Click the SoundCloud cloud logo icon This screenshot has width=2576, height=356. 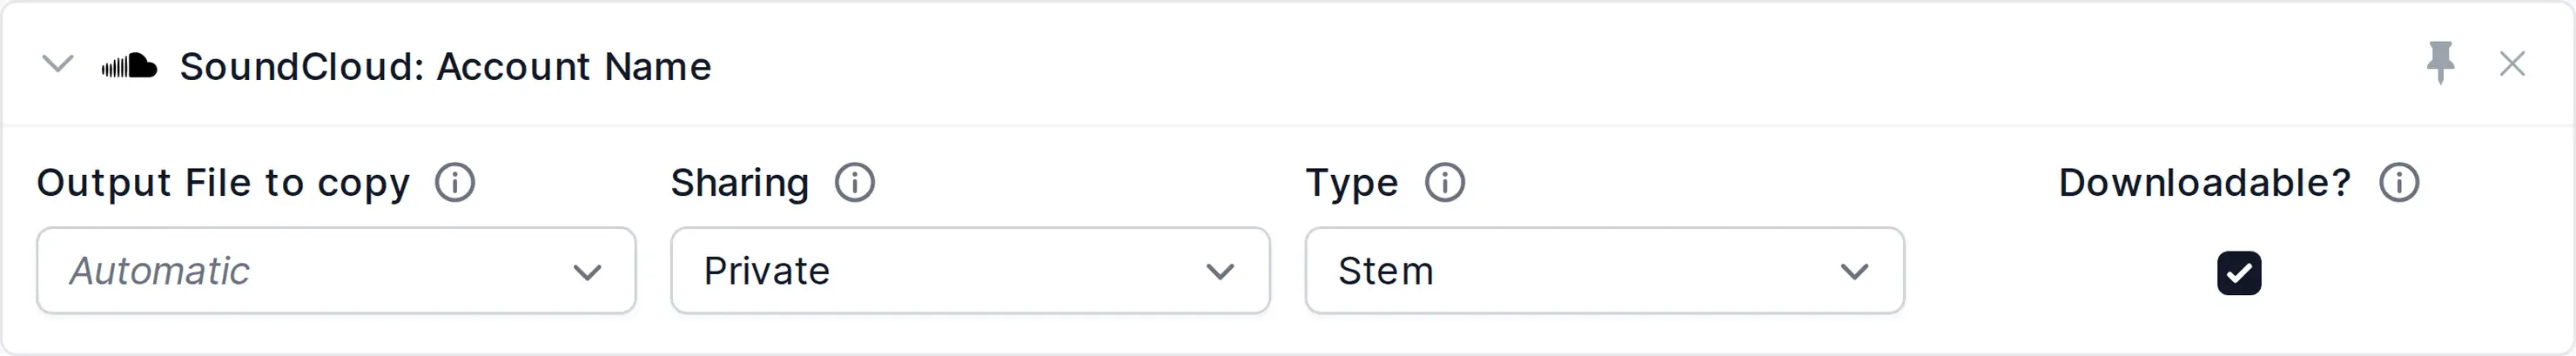pyautogui.click(x=129, y=66)
